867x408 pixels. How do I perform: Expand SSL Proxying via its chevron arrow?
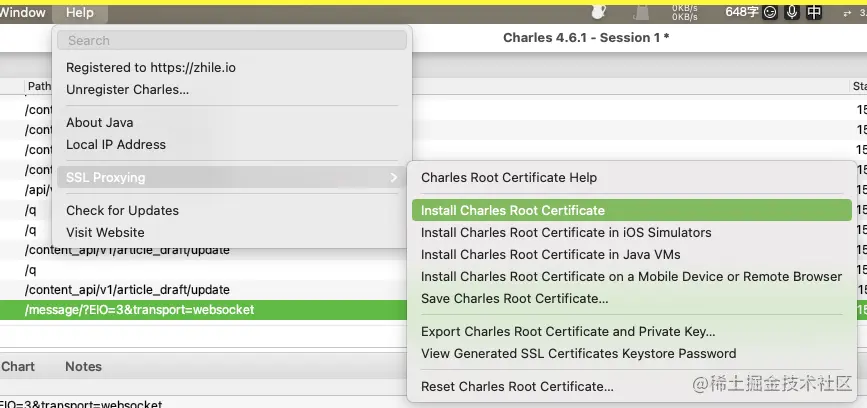pyautogui.click(x=394, y=177)
